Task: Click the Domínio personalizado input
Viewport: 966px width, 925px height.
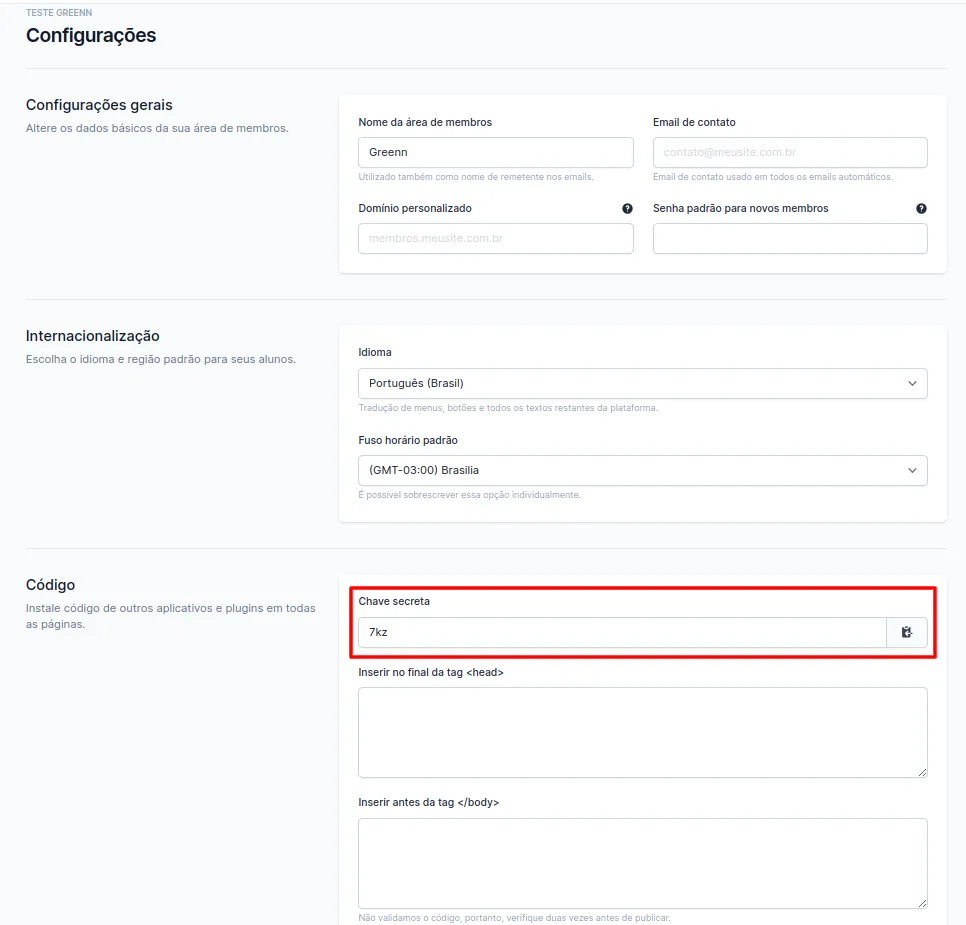Action: [x=495, y=238]
